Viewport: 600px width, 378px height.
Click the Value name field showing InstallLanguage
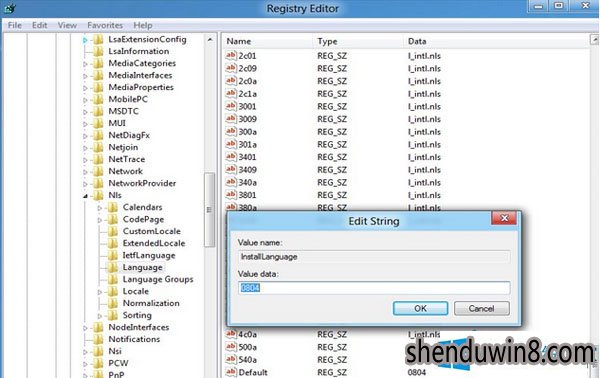point(373,257)
